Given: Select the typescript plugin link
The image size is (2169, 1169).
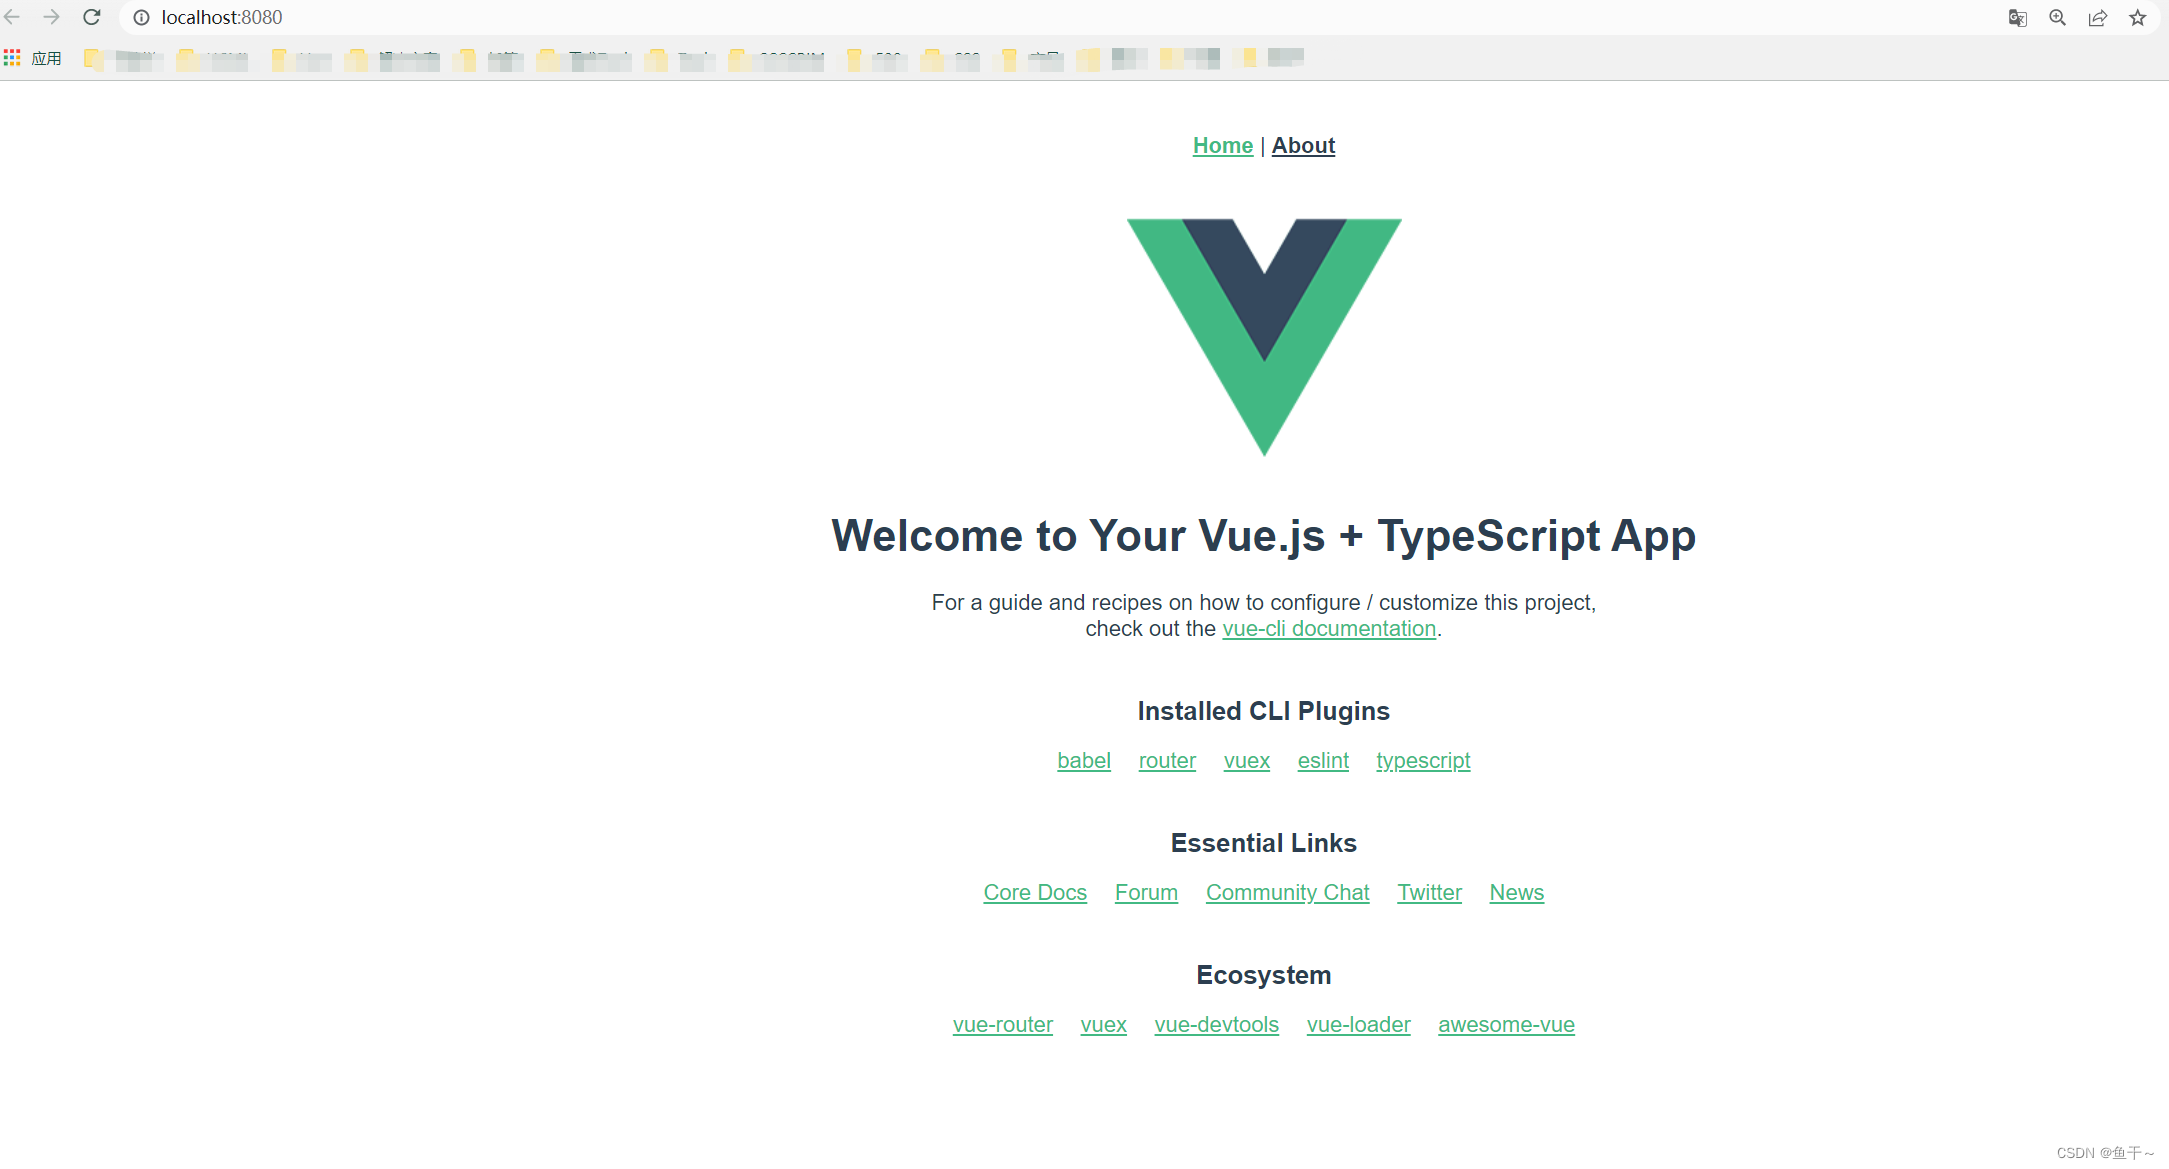Looking at the screenshot, I should 1423,760.
